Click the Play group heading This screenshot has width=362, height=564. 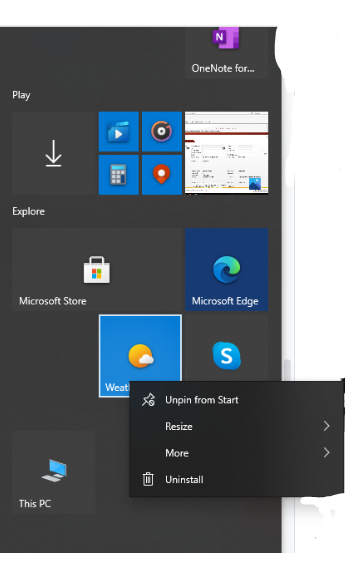(x=21, y=95)
